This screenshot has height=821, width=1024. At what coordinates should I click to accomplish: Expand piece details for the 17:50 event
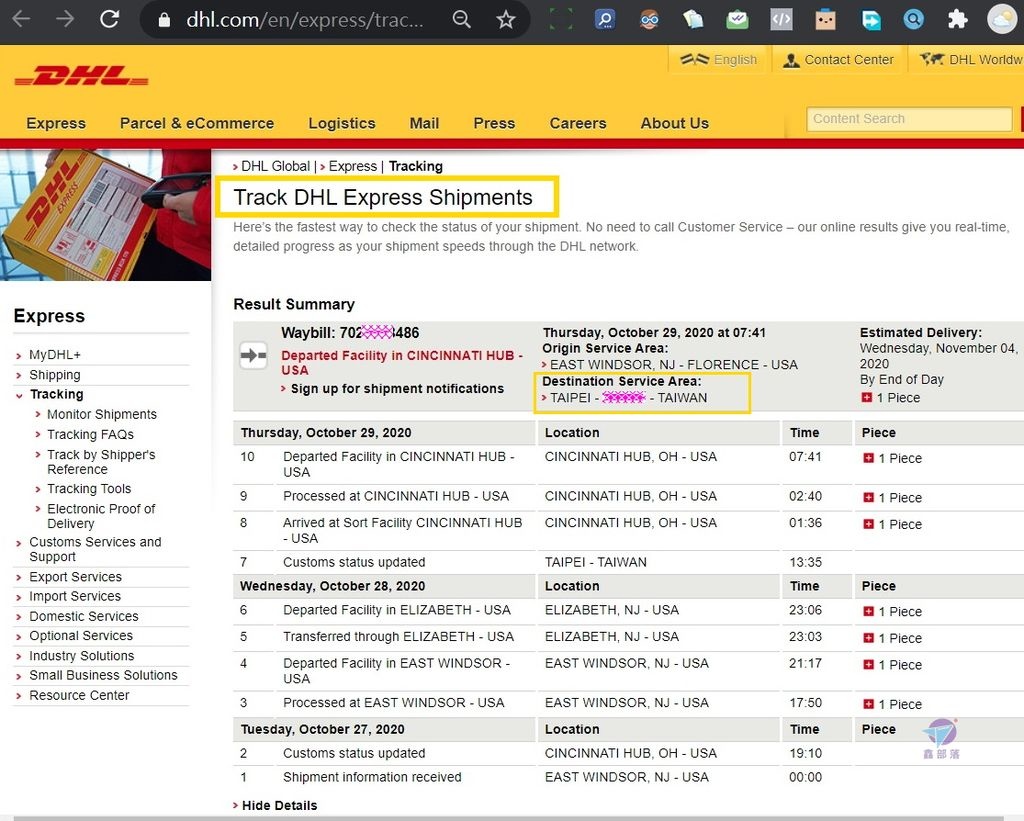tap(868, 704)
